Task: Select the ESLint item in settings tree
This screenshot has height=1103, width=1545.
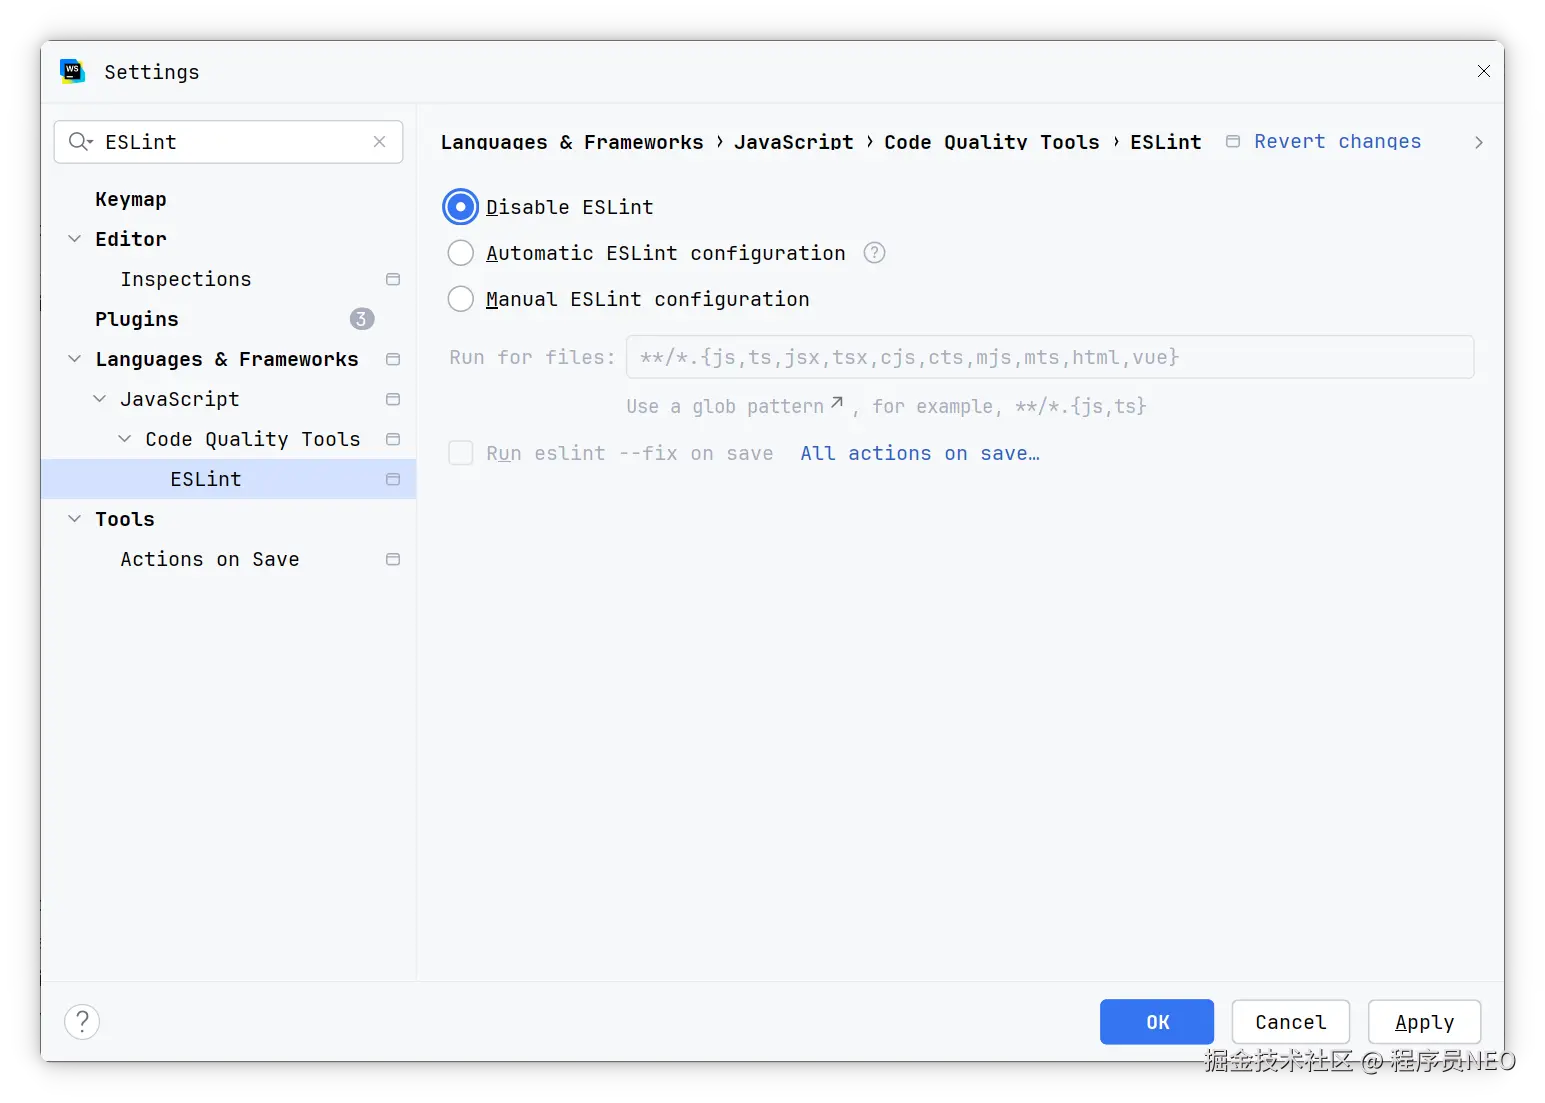Action: click(228, 479)
